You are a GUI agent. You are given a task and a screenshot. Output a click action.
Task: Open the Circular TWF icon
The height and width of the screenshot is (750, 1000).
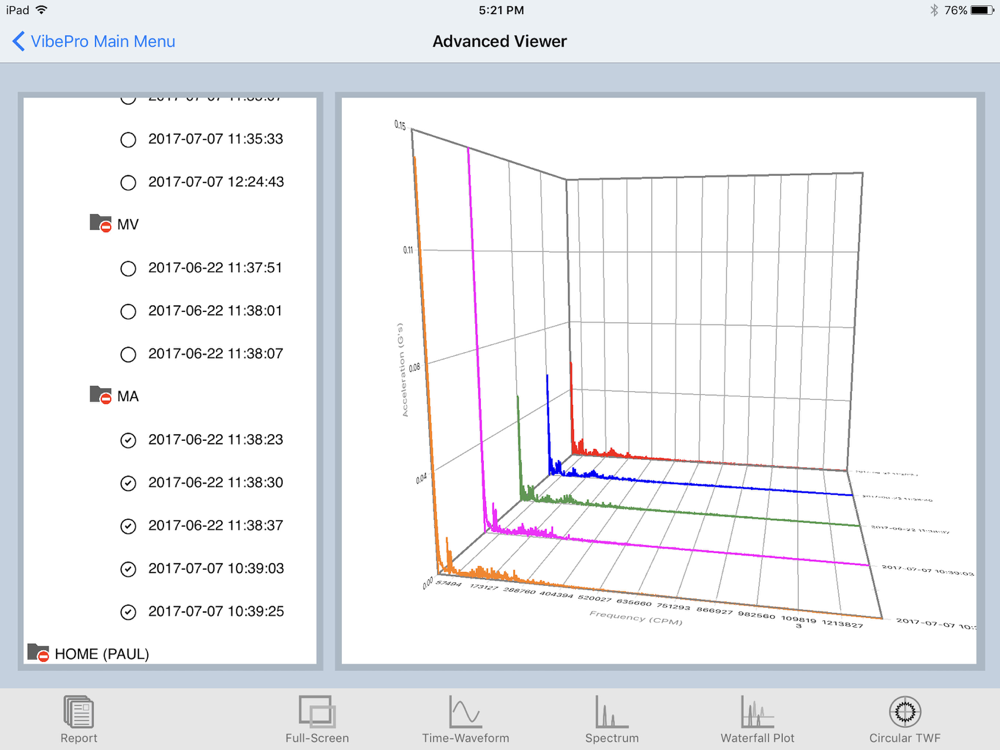tap(904, 712)
